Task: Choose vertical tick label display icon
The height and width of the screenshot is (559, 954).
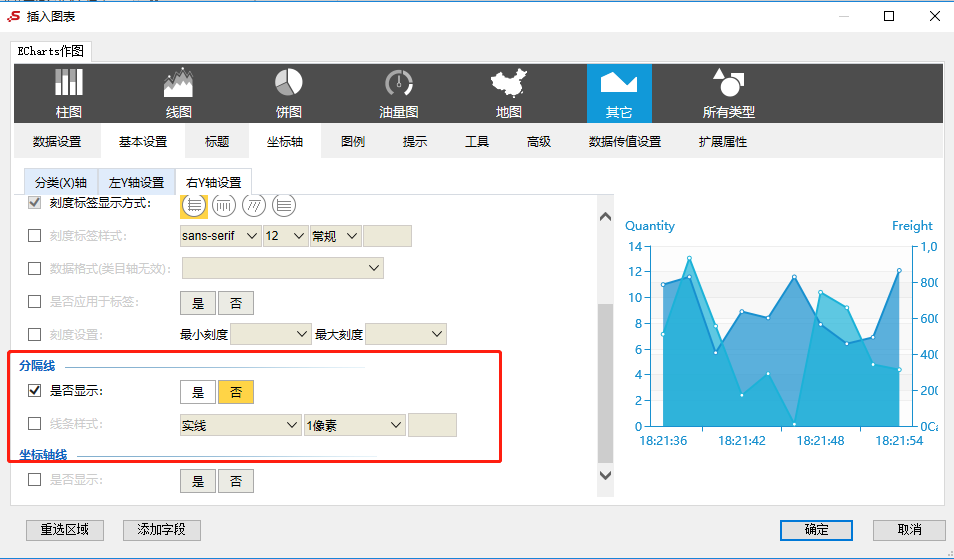Action: coord(224,206)
